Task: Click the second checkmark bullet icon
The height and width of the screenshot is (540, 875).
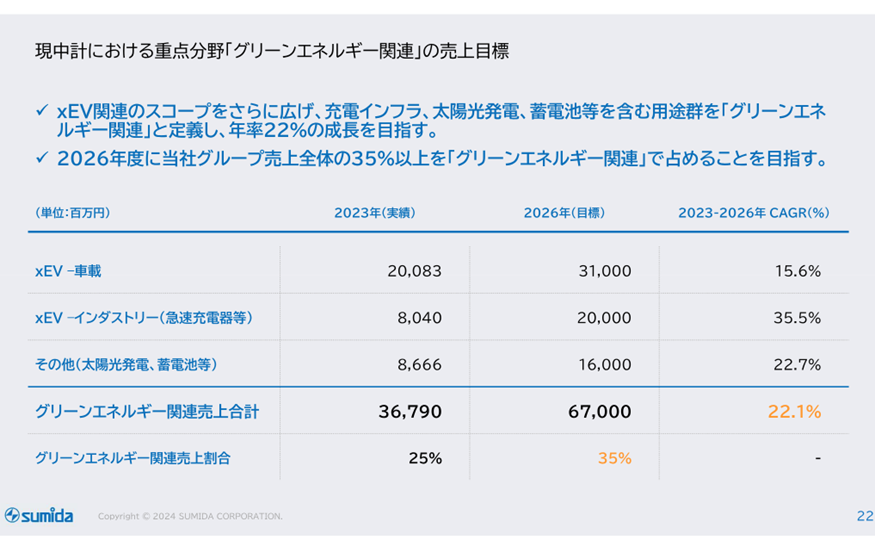Action: (42, 158)
